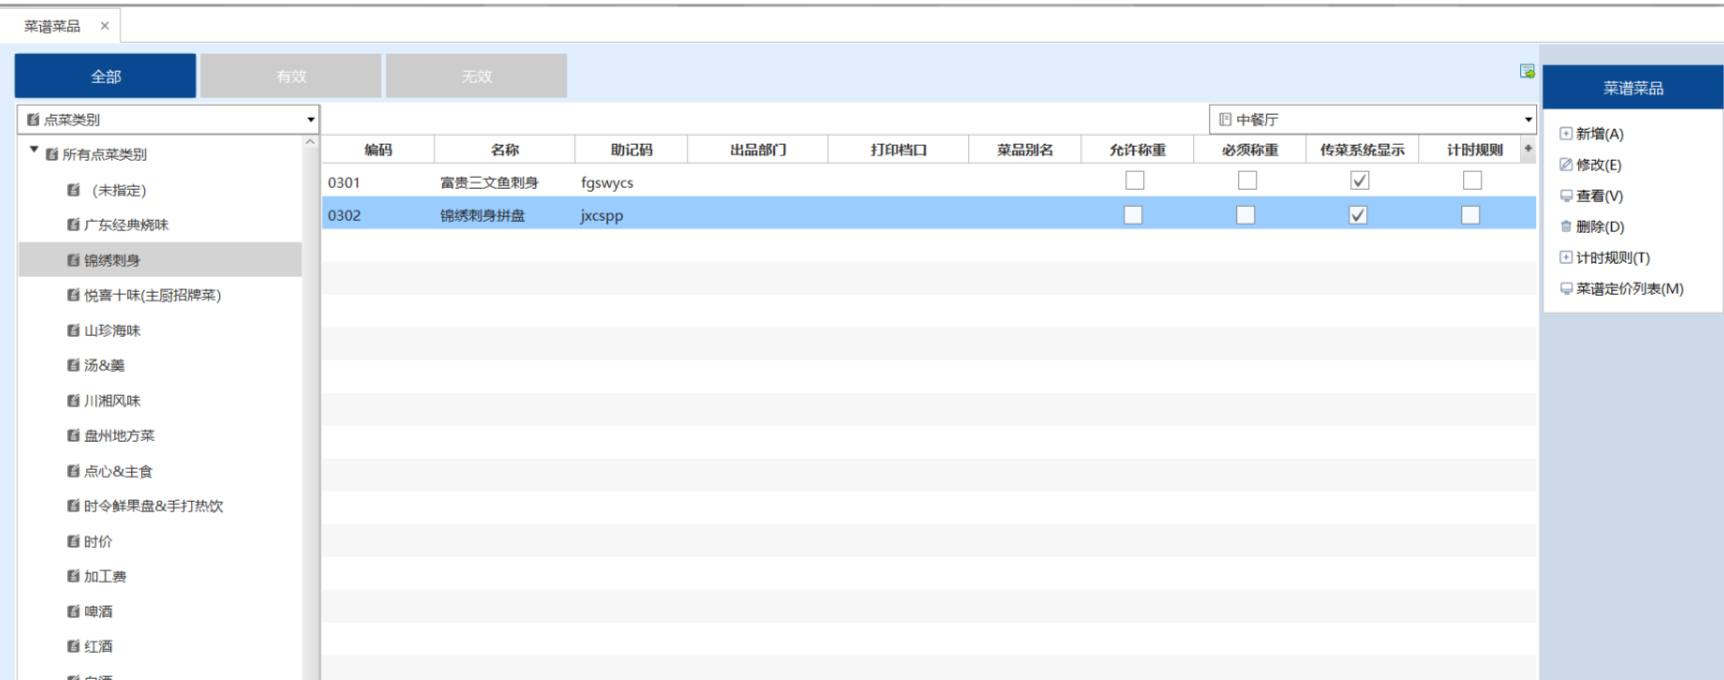Click the 全部 button
The width and height of the screenshot is (1724, 680).
(105, 76)
